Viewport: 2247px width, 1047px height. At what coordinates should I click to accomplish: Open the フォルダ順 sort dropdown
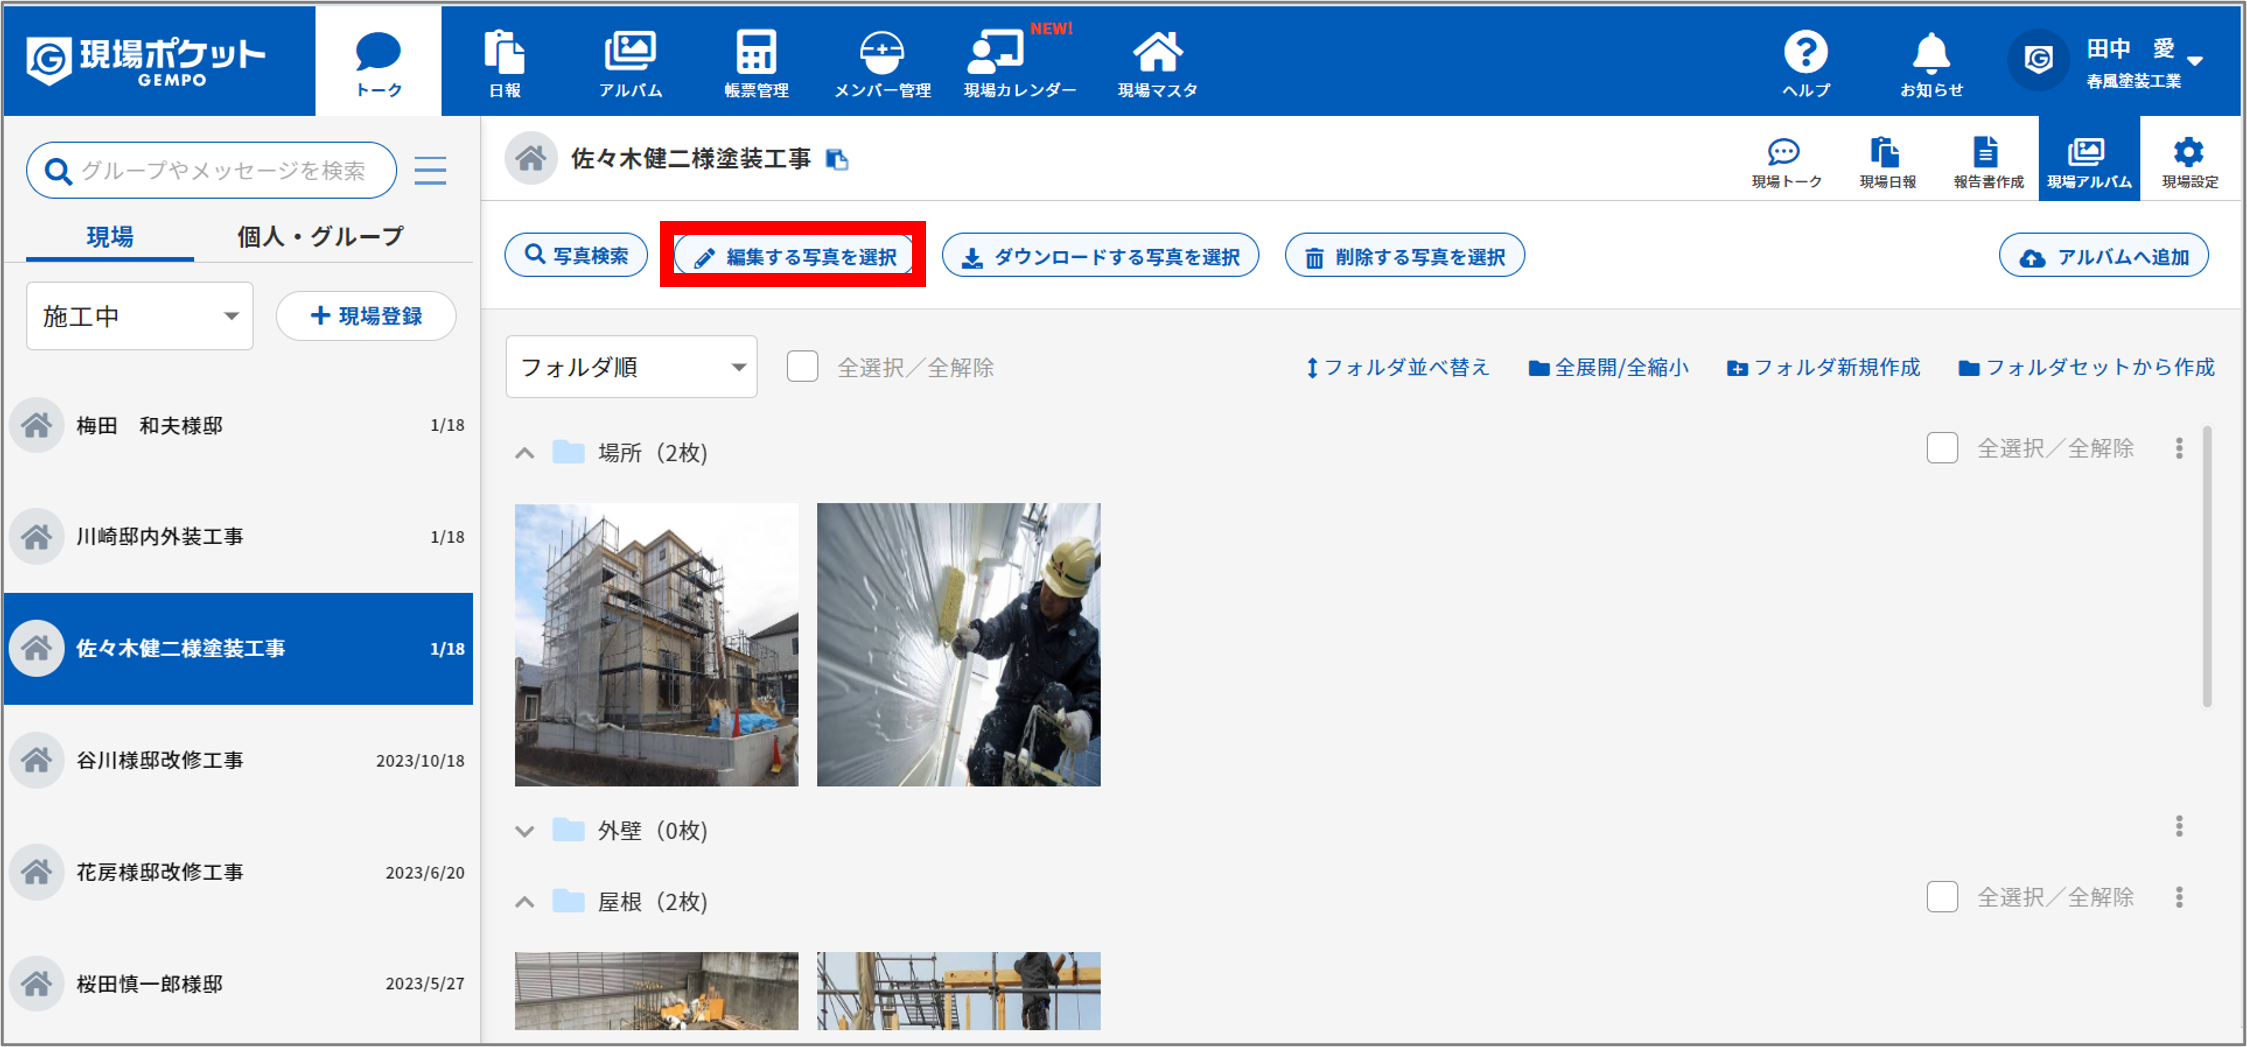pyautogui.click(x=631, y=367)
